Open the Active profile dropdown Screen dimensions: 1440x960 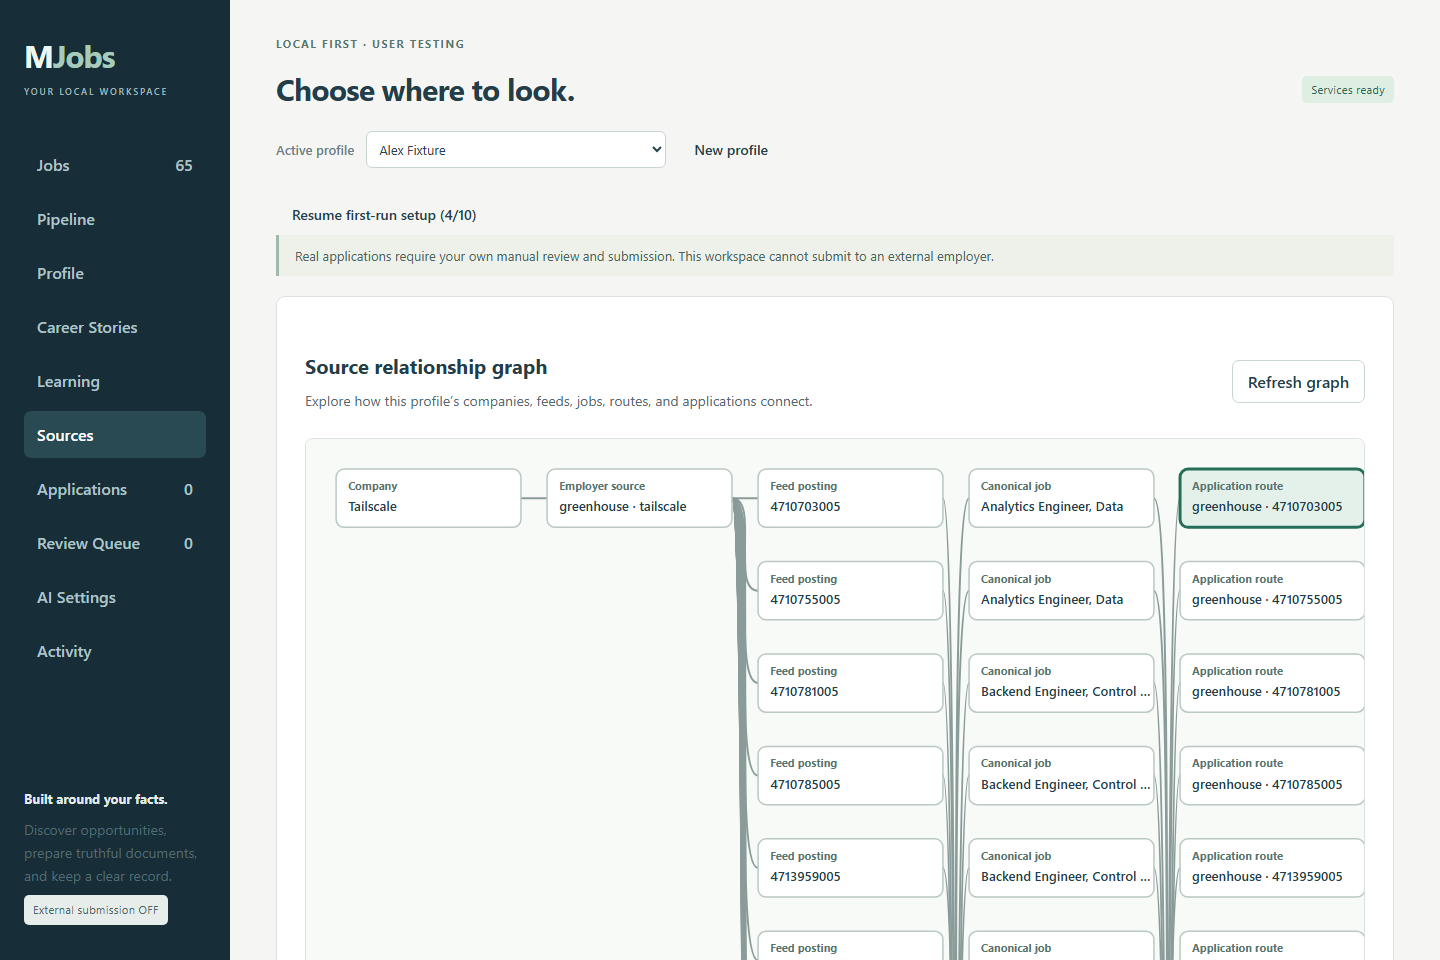click(516, 150)
